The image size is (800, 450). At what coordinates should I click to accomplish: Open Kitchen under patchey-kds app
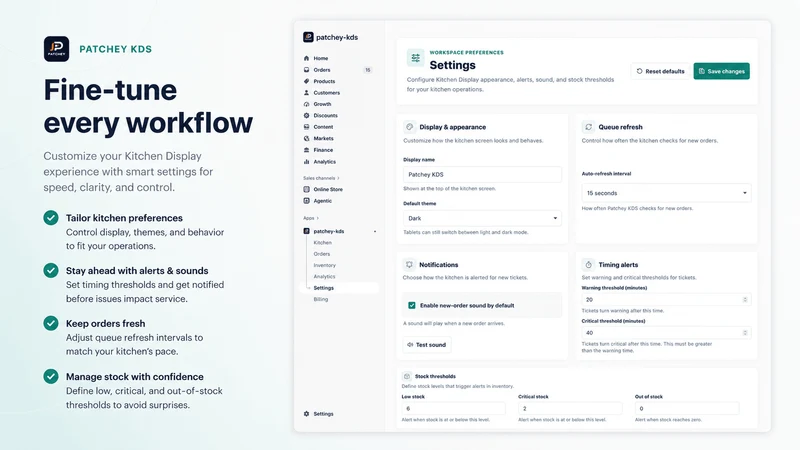tap(322, 242)
